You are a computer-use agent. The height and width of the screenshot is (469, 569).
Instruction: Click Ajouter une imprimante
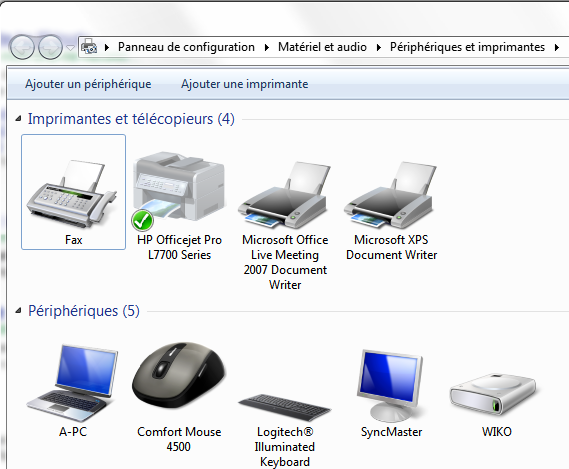(x=245, y=84)
